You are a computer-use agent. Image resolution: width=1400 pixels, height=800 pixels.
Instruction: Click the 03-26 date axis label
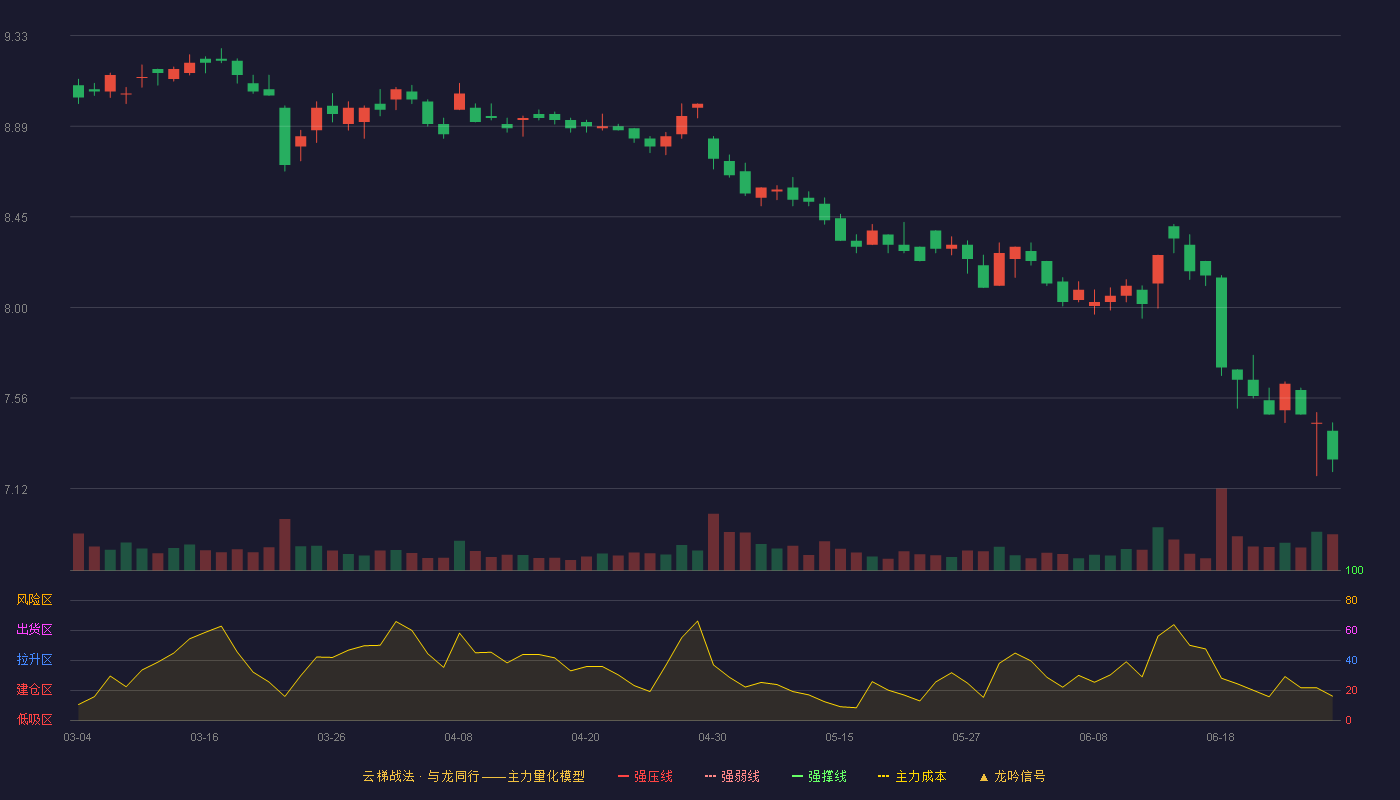click(x=331, y=737)
